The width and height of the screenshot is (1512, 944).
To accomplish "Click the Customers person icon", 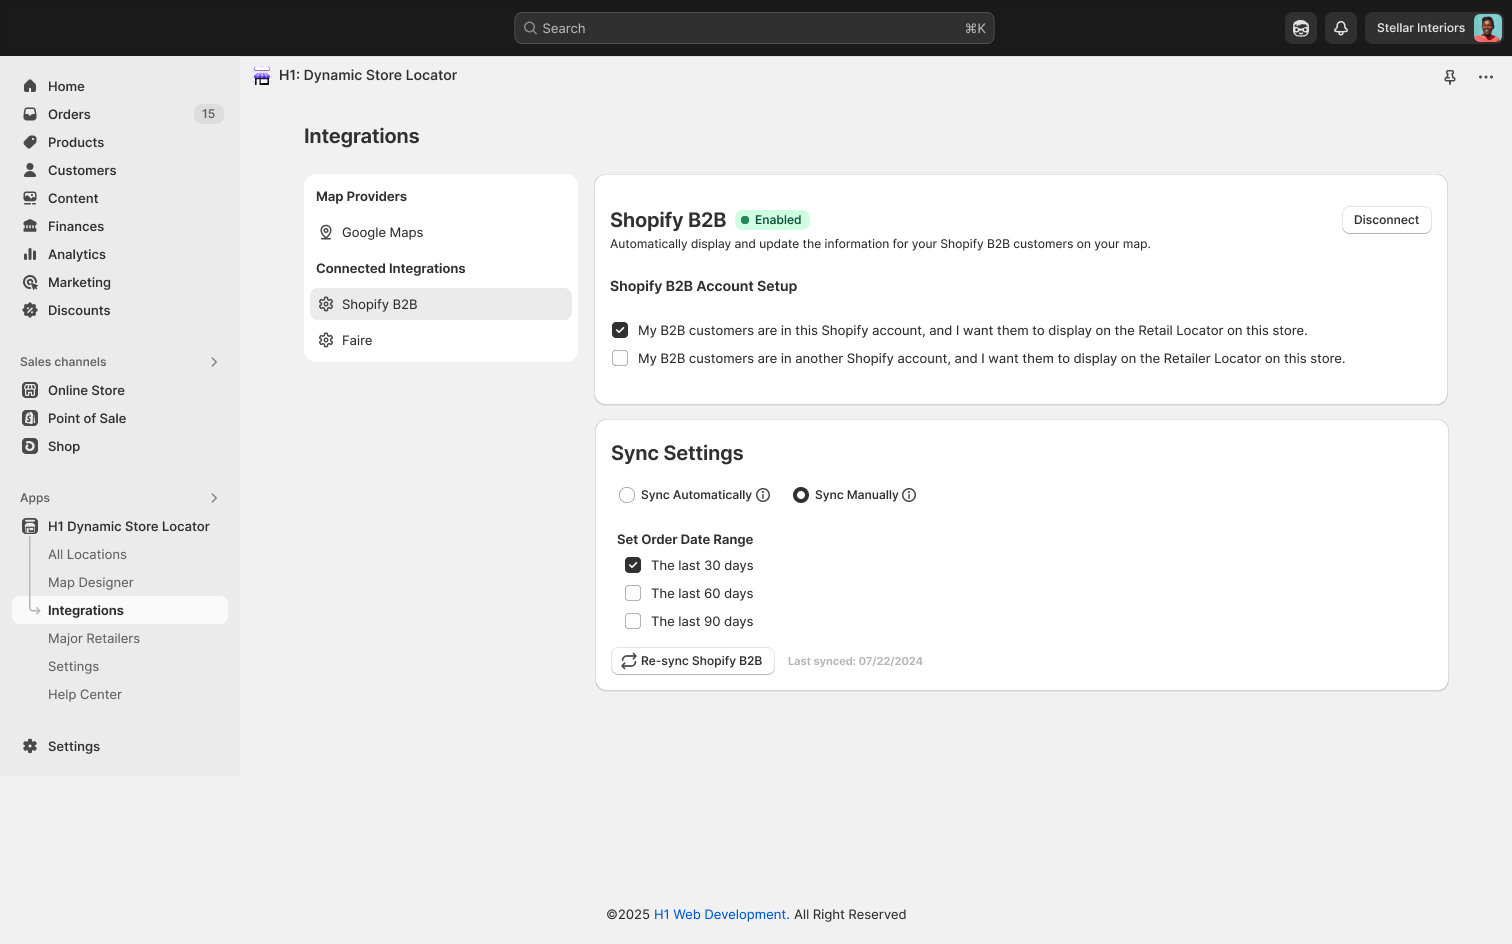I will click(x=30, y=170).
